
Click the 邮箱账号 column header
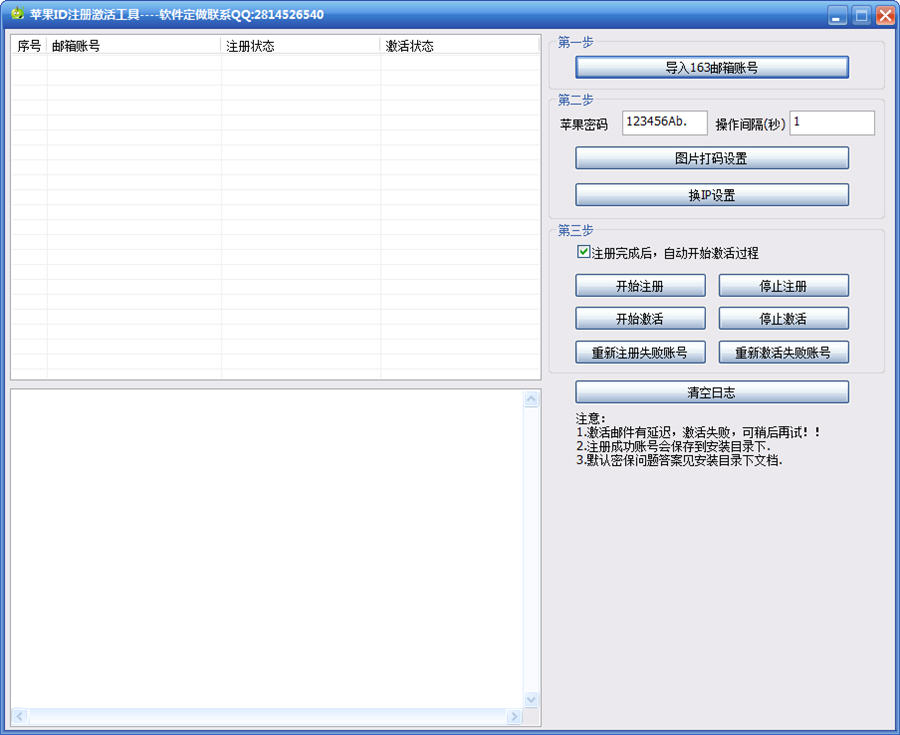134,46
